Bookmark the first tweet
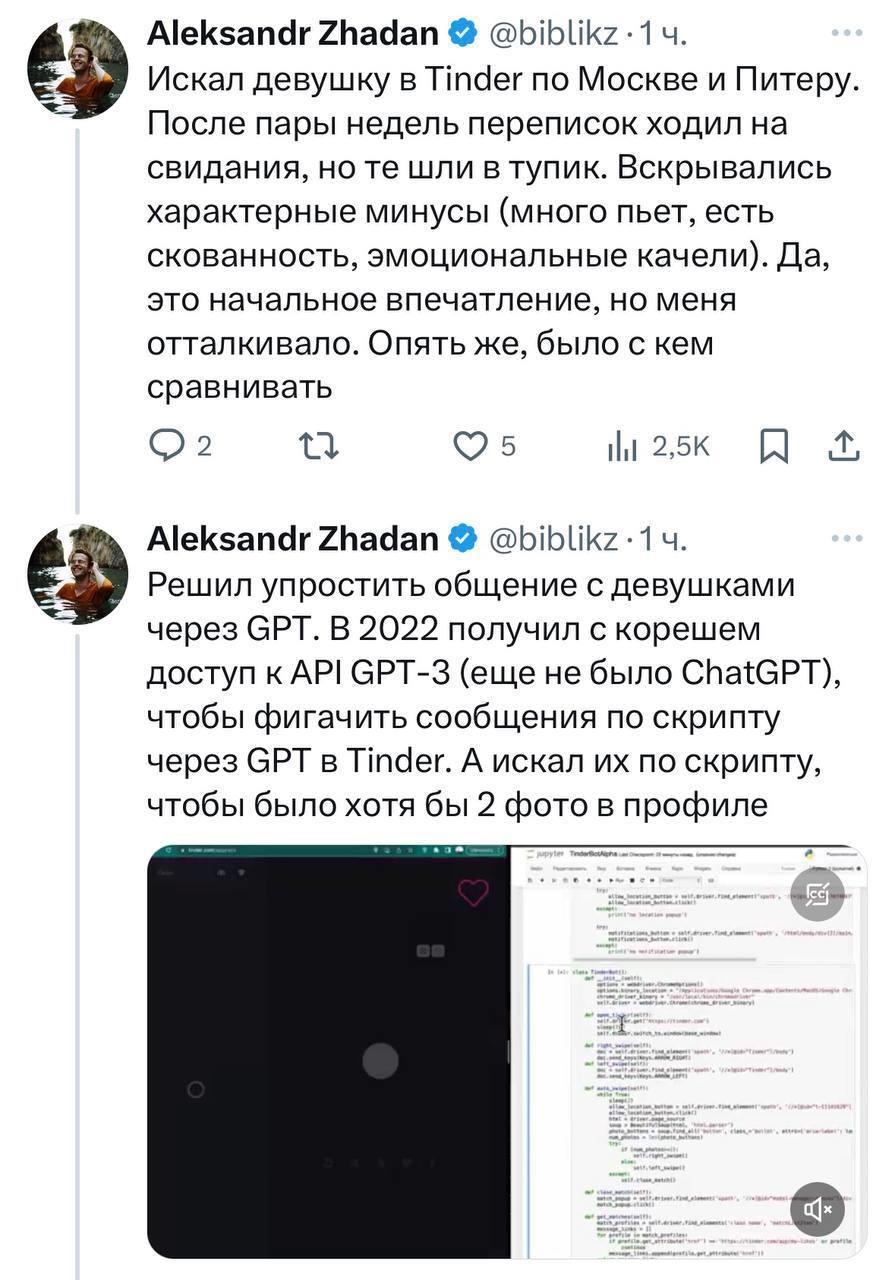895x1280 pixels. tap(774, 447)
